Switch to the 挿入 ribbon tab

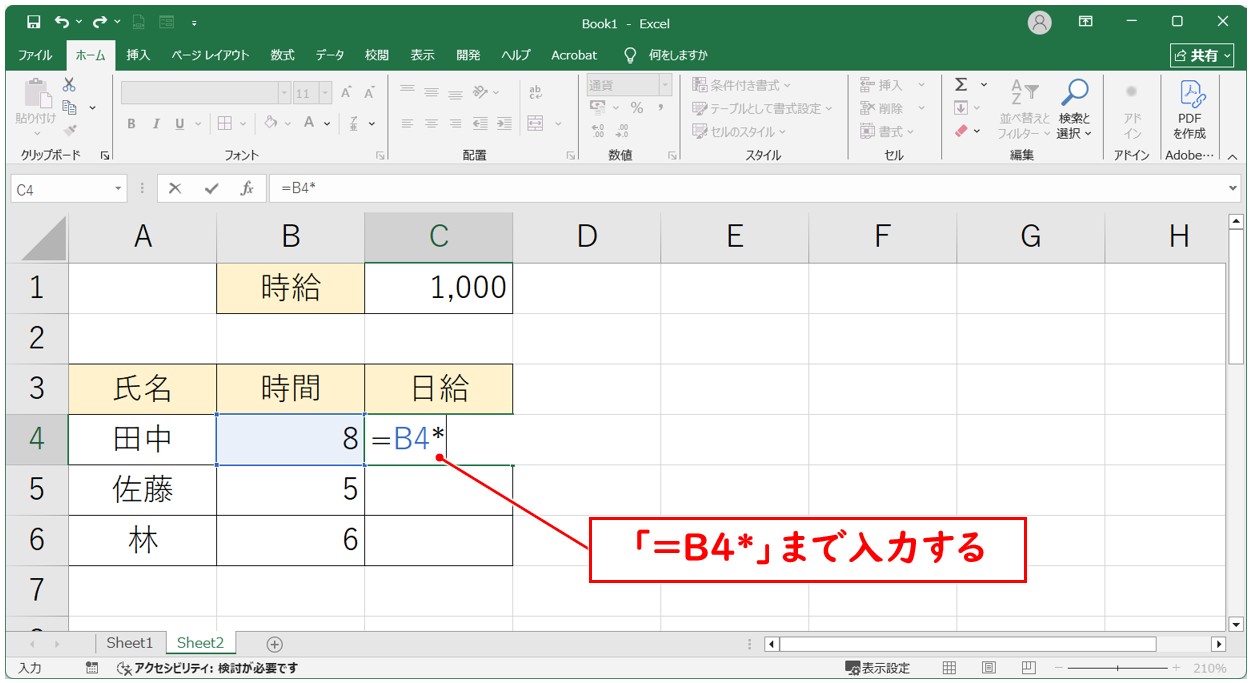coord(138,55)
